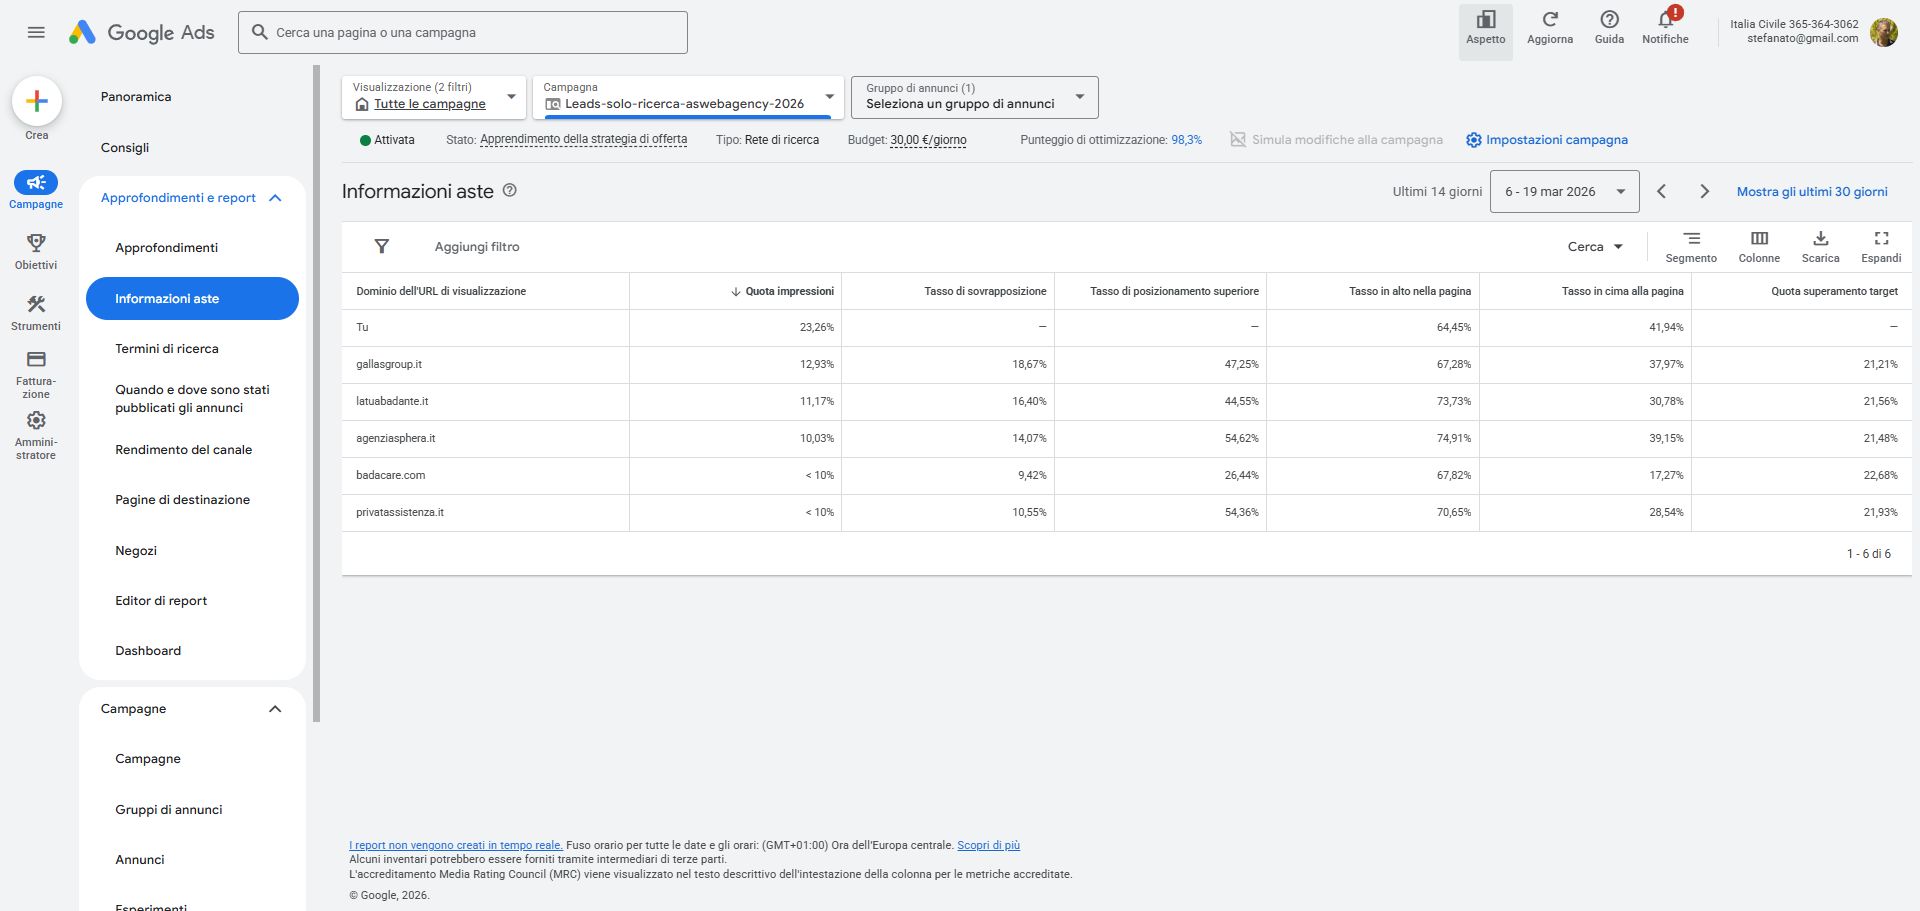The height and width of the screenshot is (911, 1920).
Task: Open Impostazioni campagna link
Action: (1556, 140)
